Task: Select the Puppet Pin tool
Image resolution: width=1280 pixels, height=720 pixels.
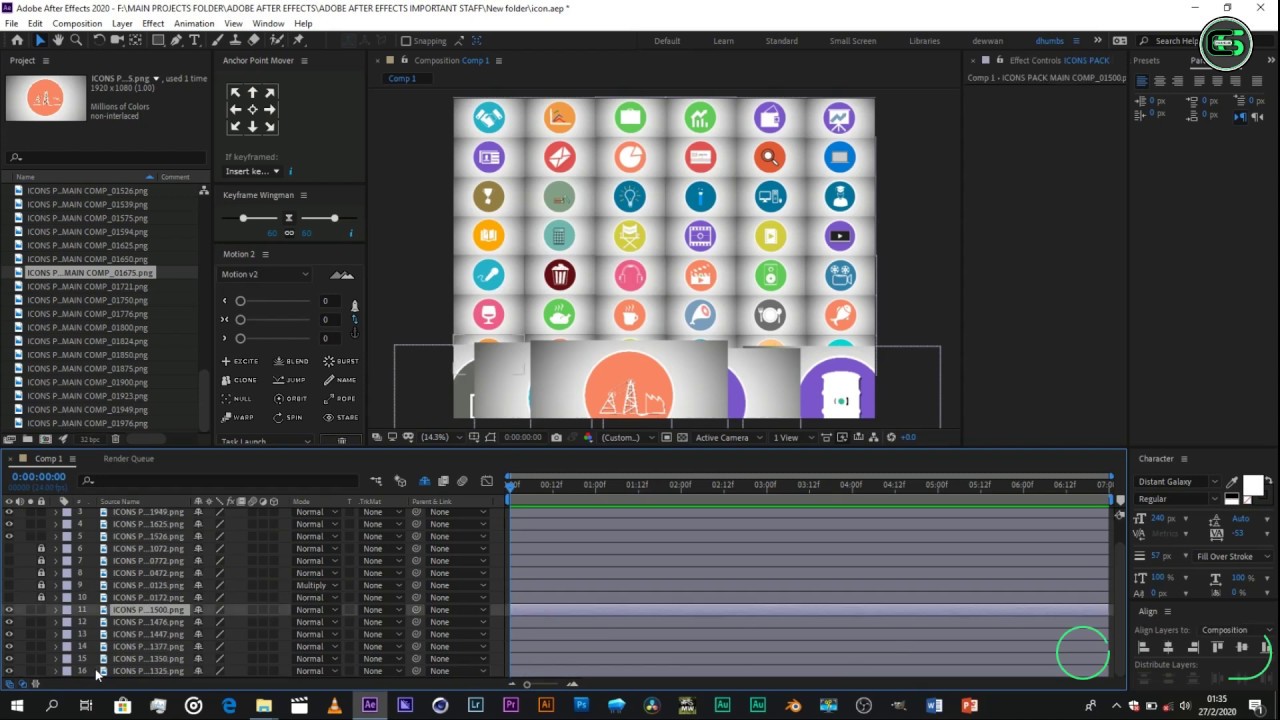Action: click(x=299, y=40)
